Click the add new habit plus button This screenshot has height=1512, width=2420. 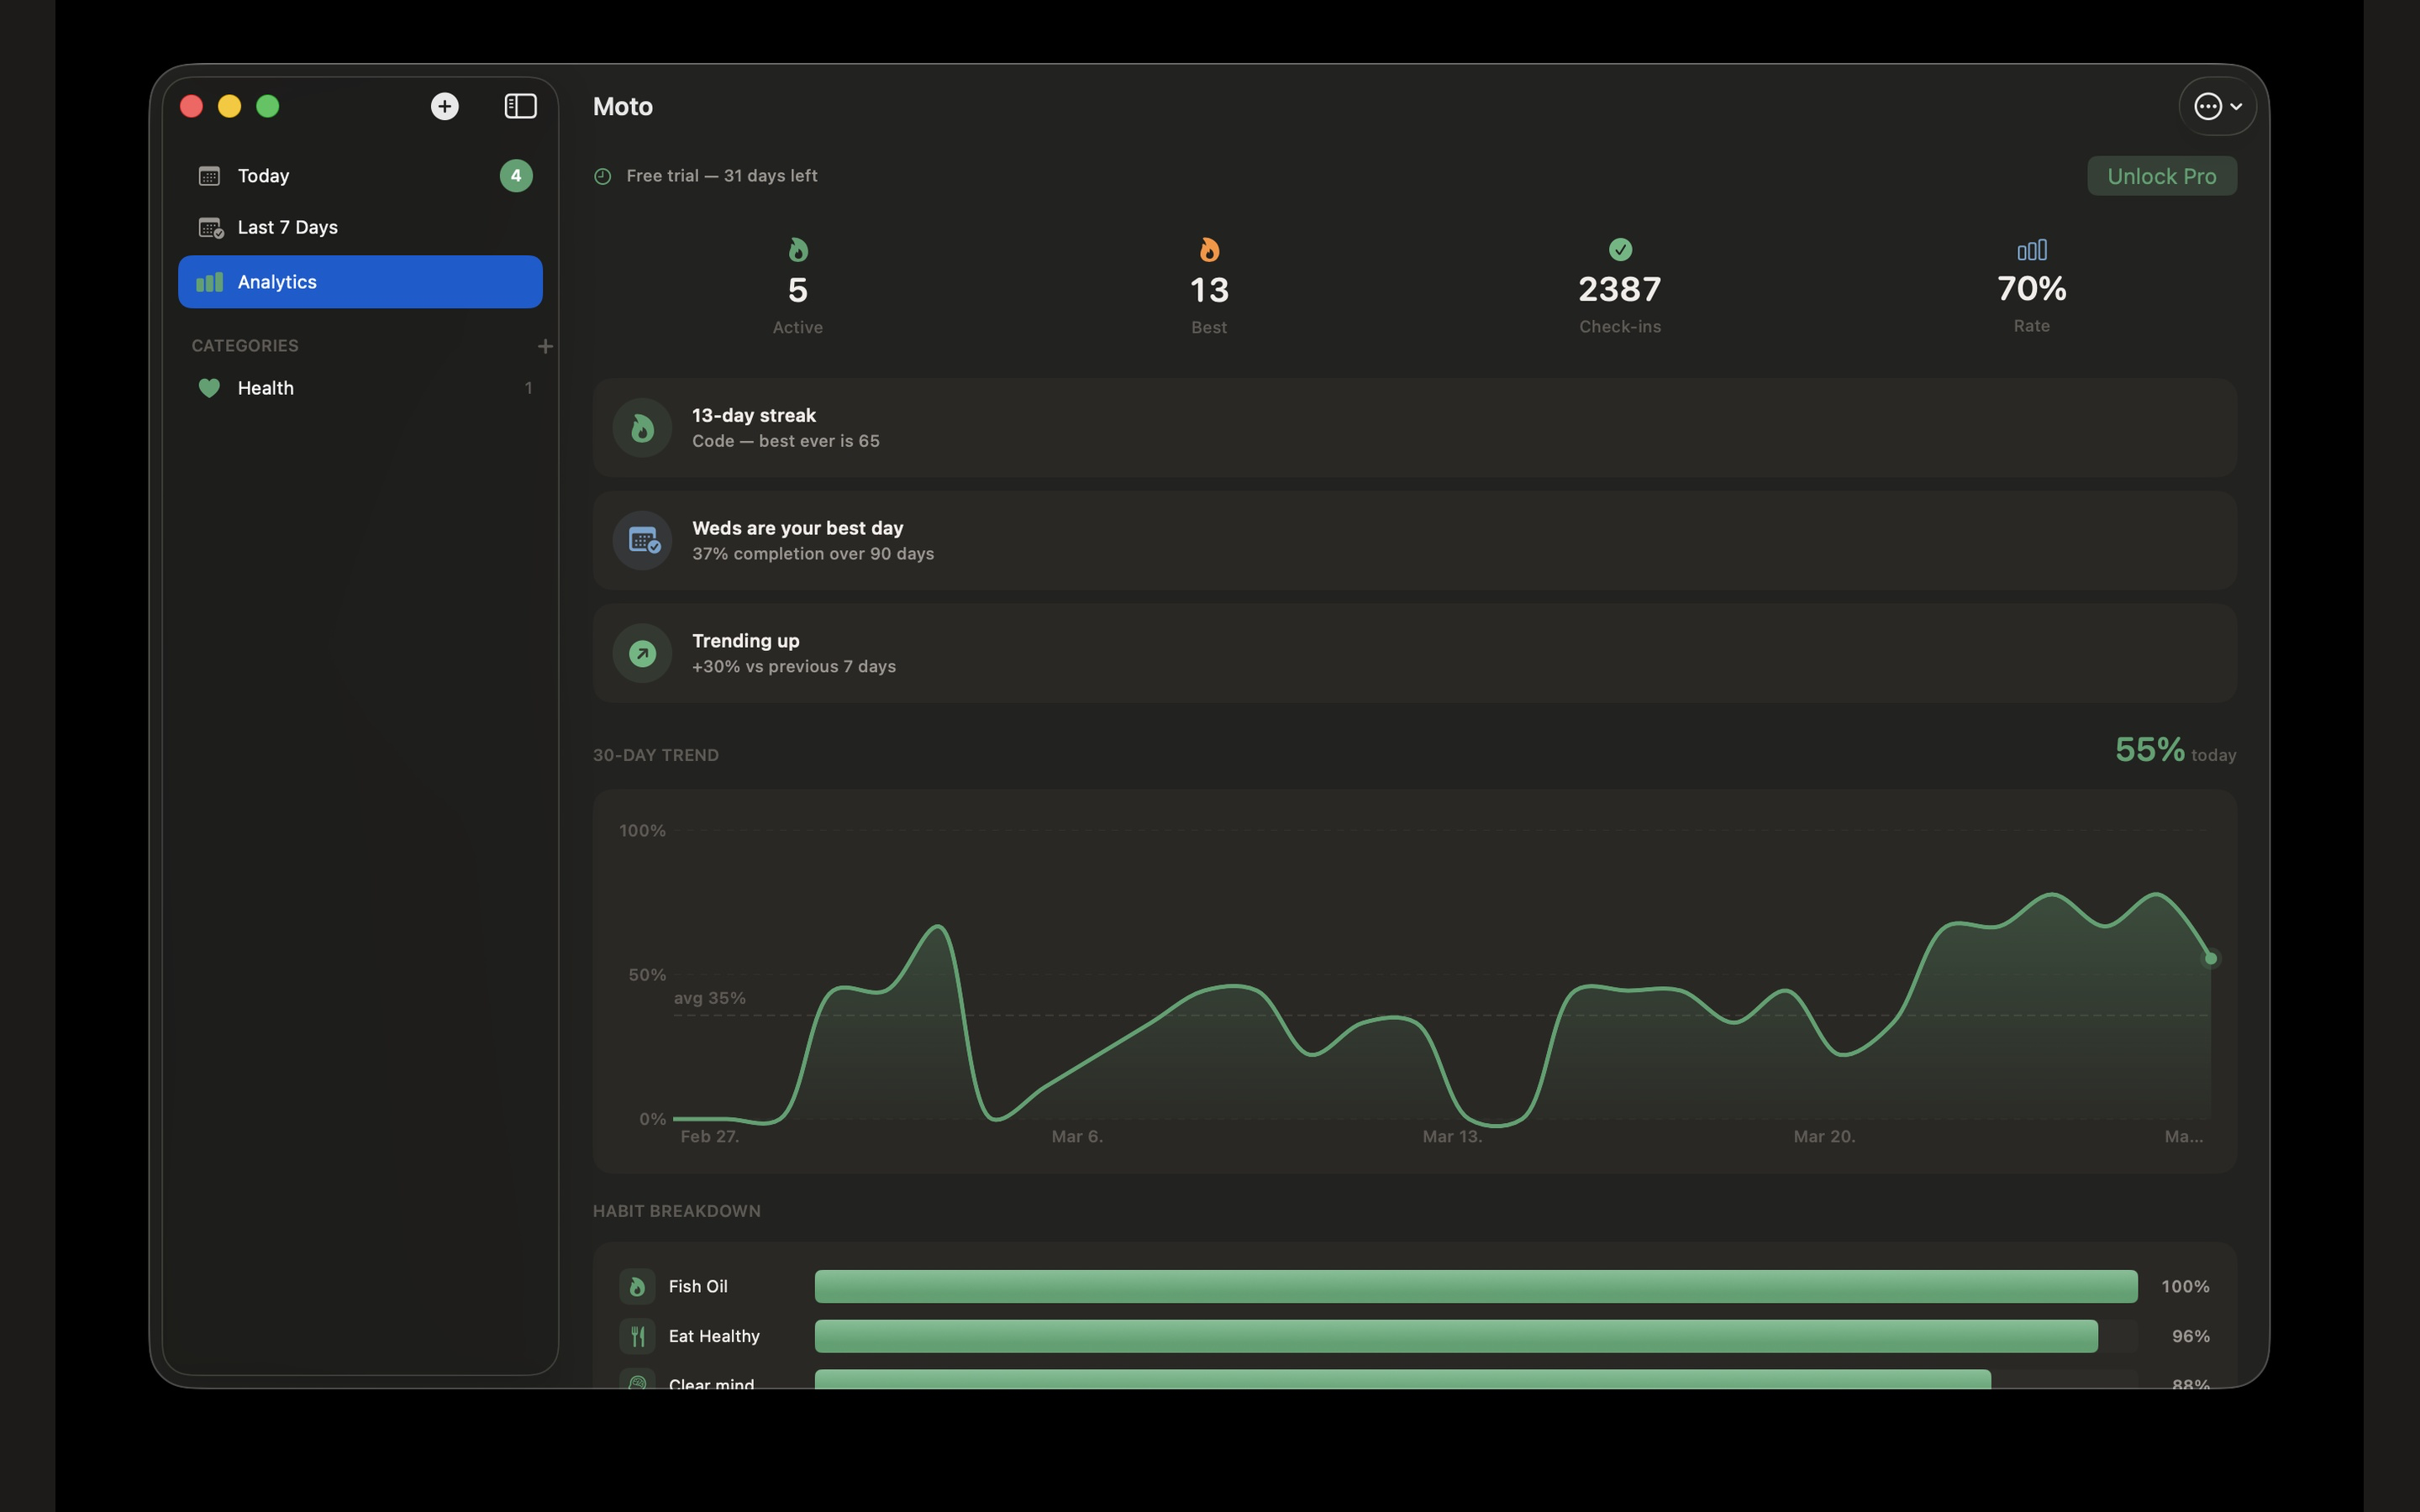tap(445, 106)
